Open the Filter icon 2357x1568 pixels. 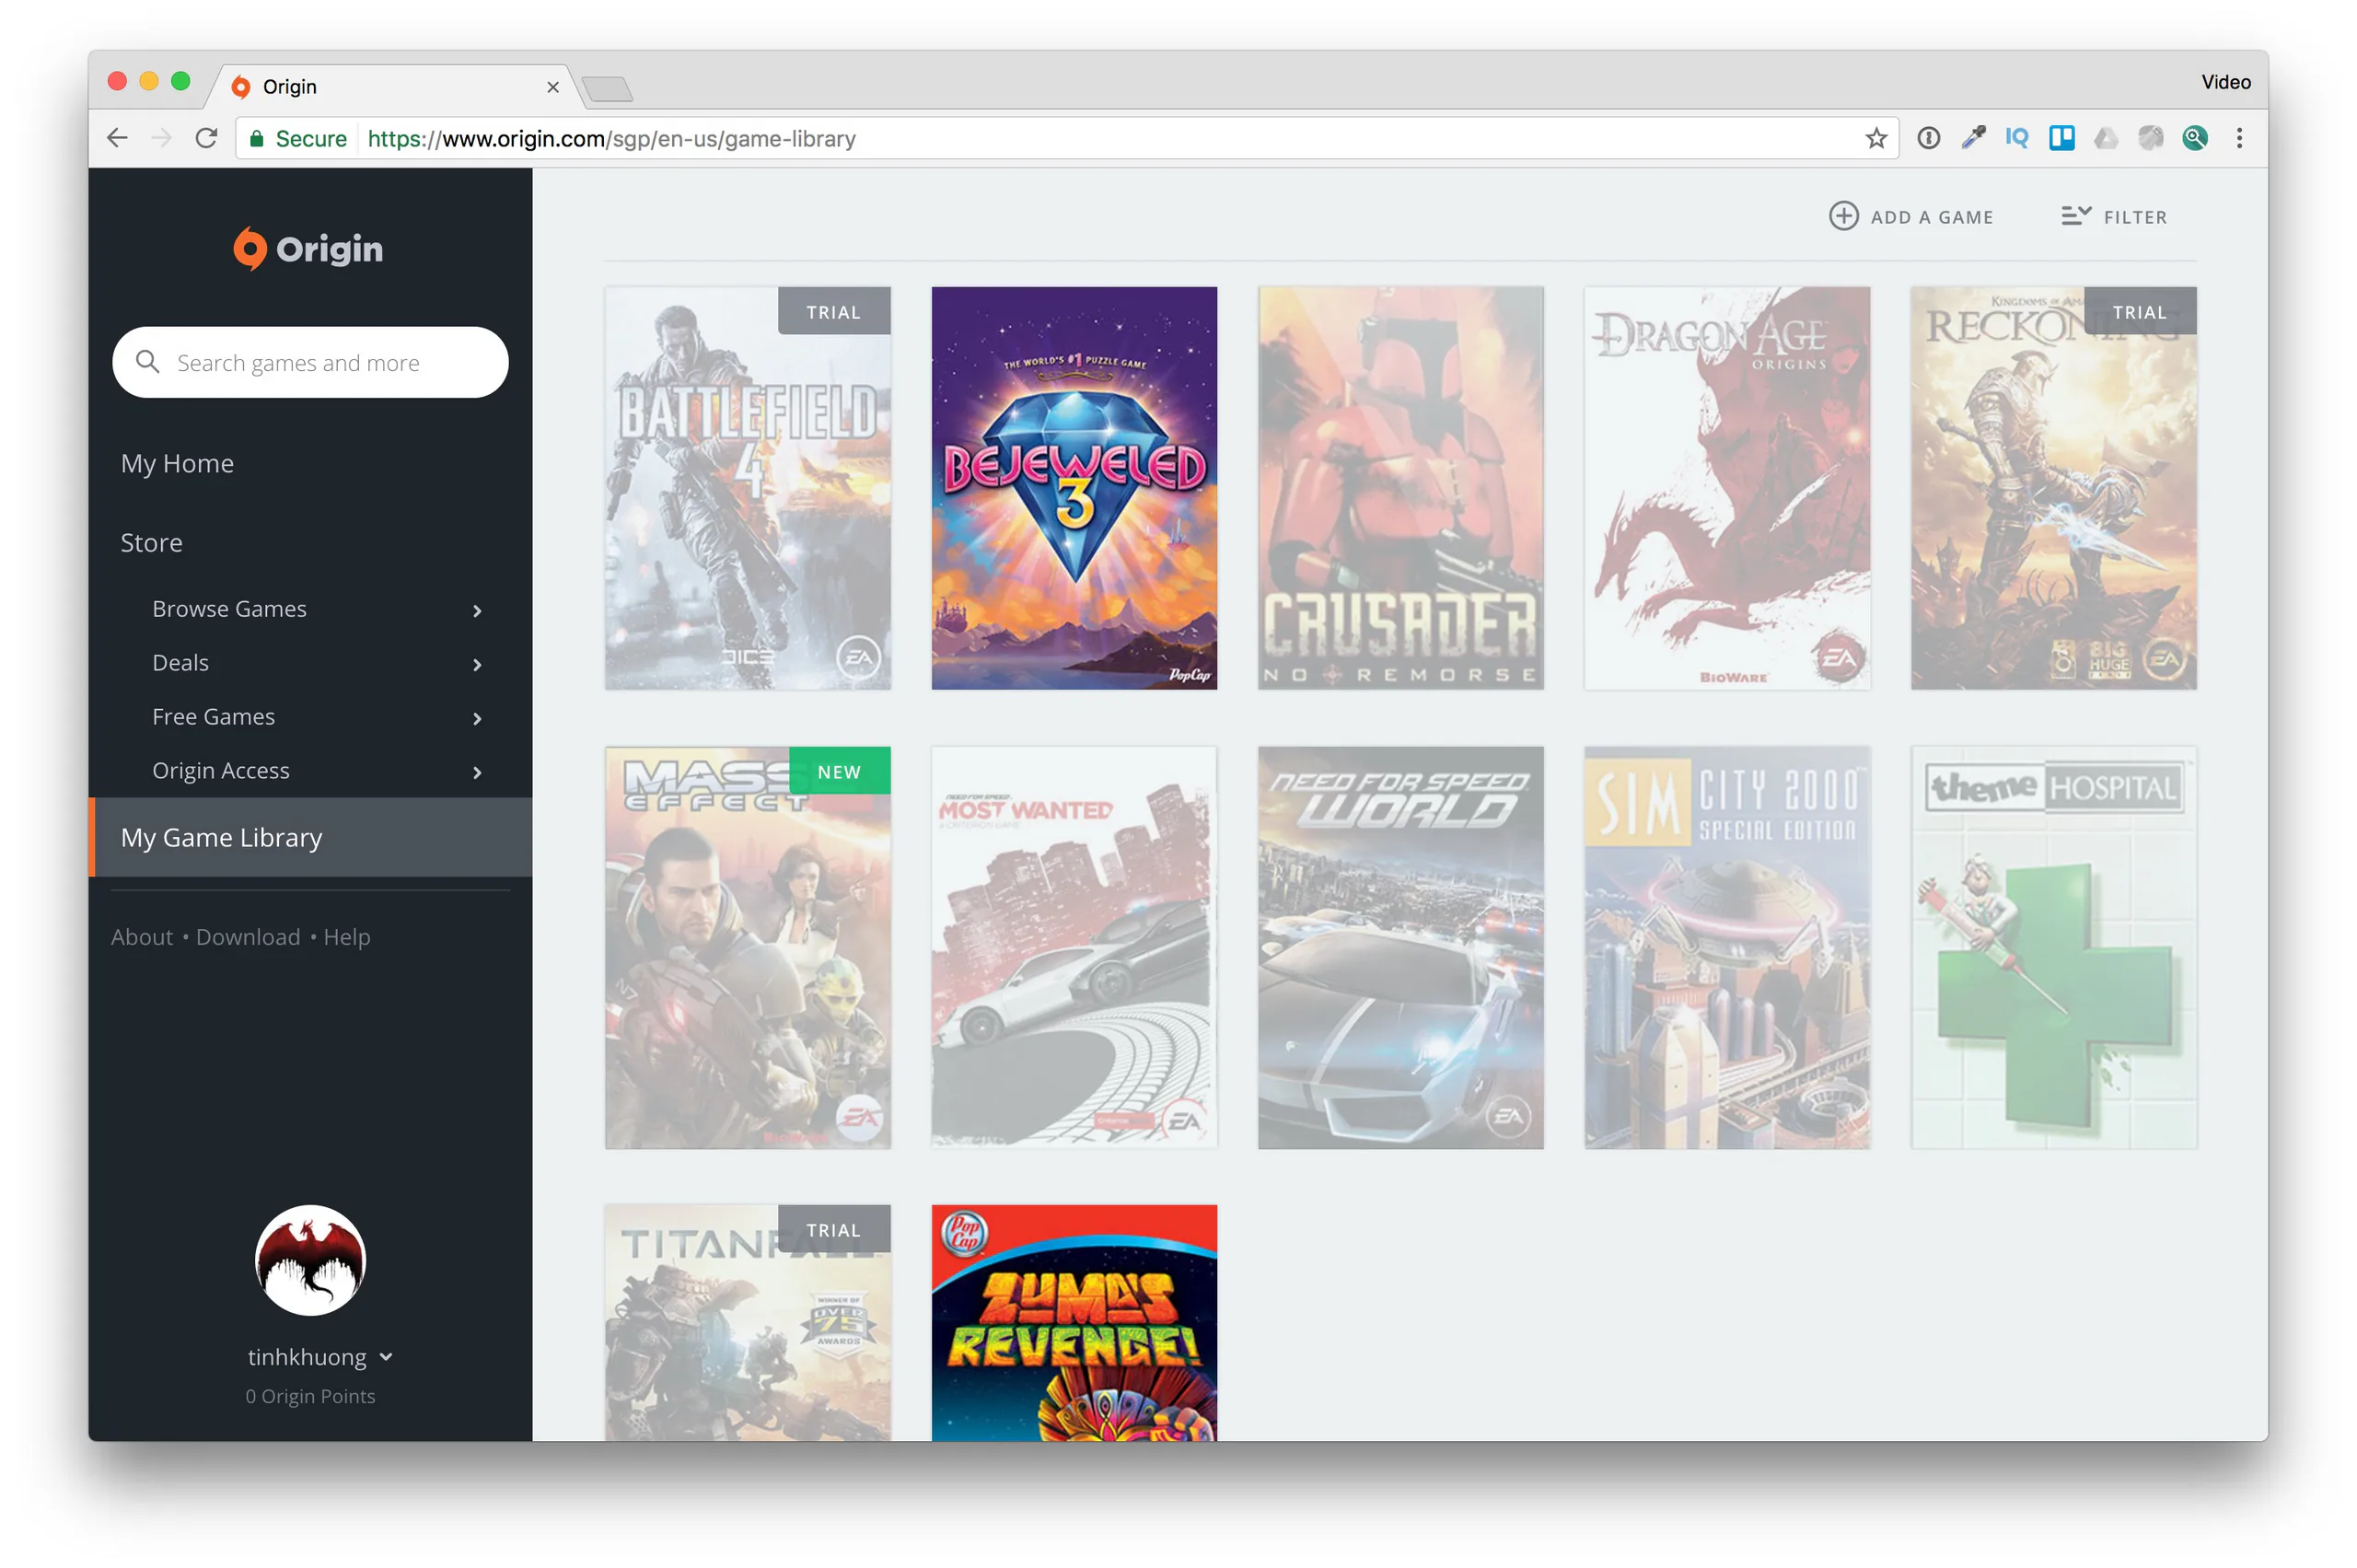pos(2075,216)
